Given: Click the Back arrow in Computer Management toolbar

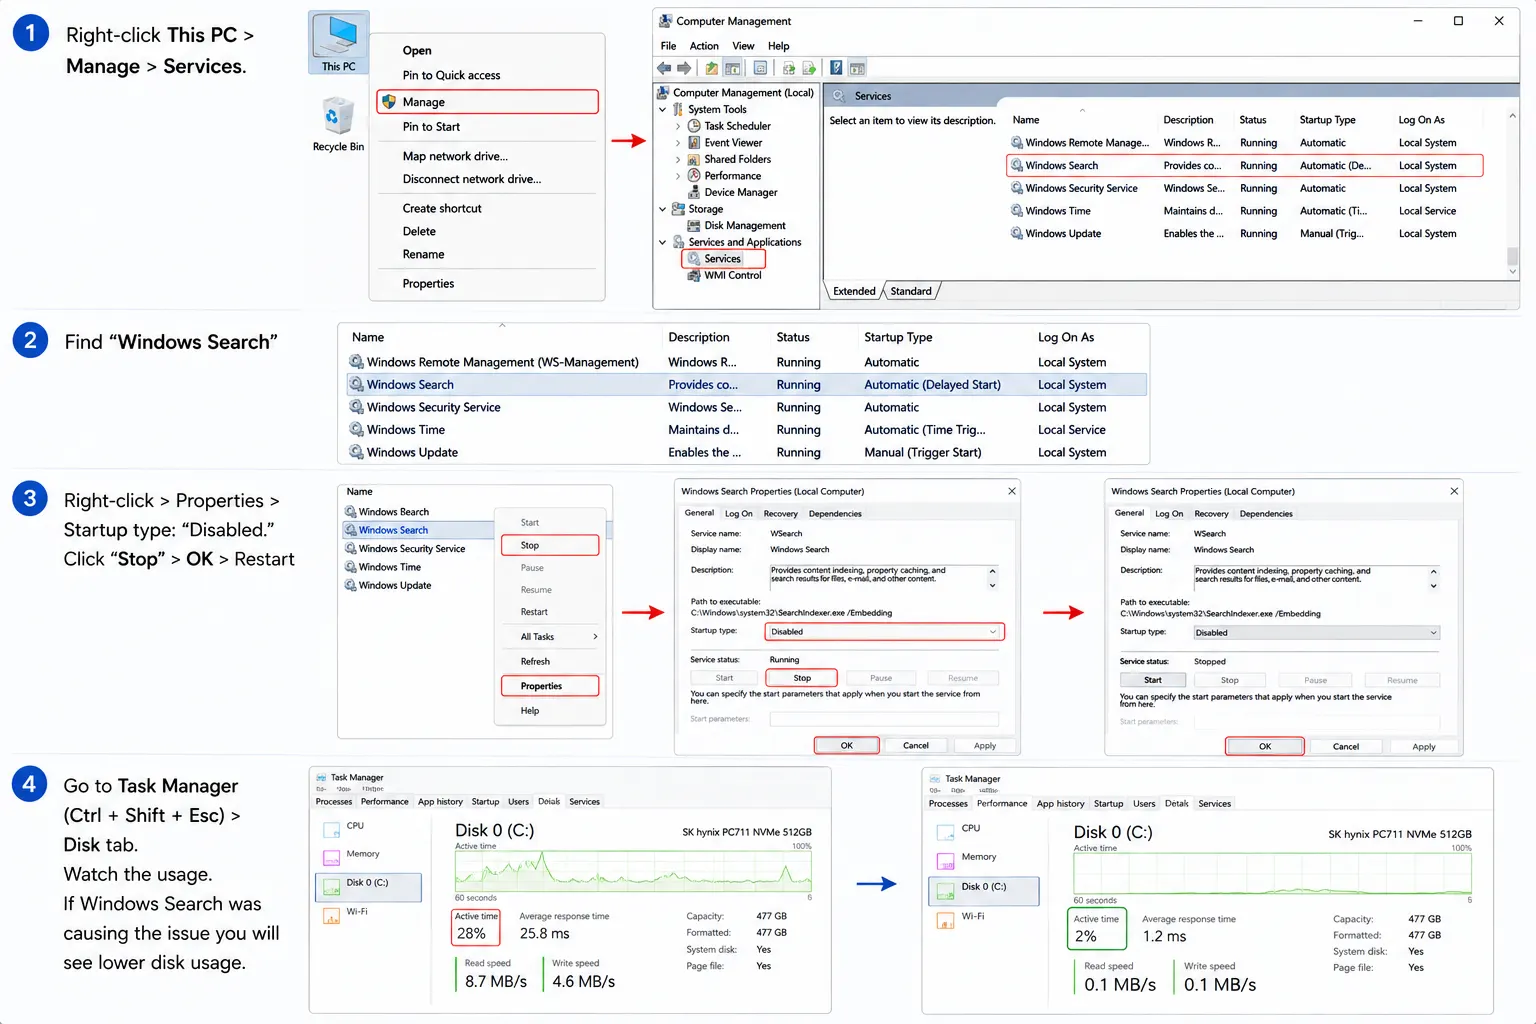Looking at the screenshot, I should pyautogui.click(x=664, y=68).
